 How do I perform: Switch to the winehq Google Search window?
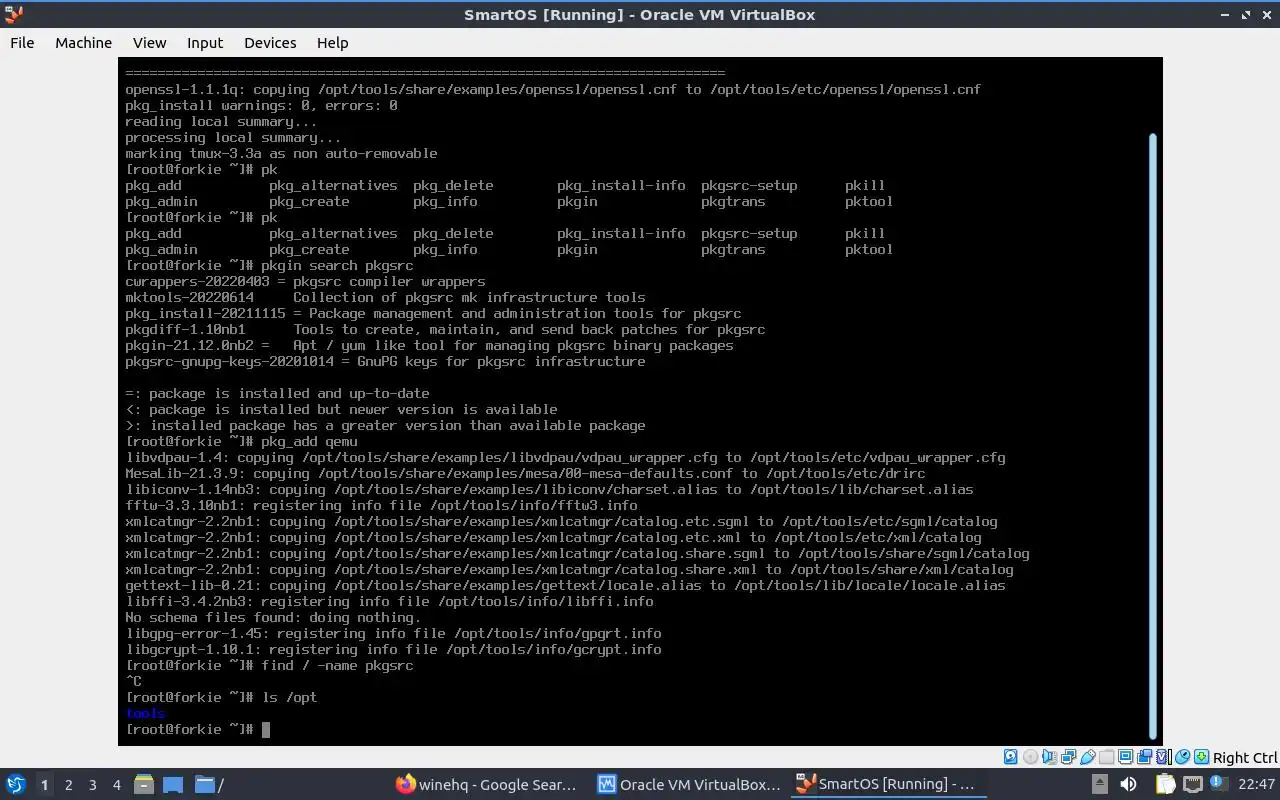point(487,784)
